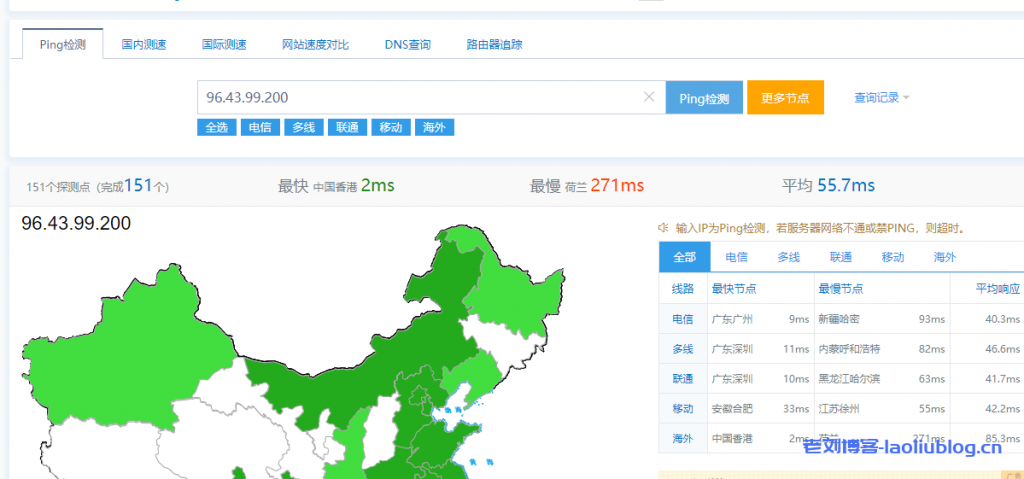The image size is (1024, 479).
Task: Toggle the 联通 filter tag
Action: 347,127
